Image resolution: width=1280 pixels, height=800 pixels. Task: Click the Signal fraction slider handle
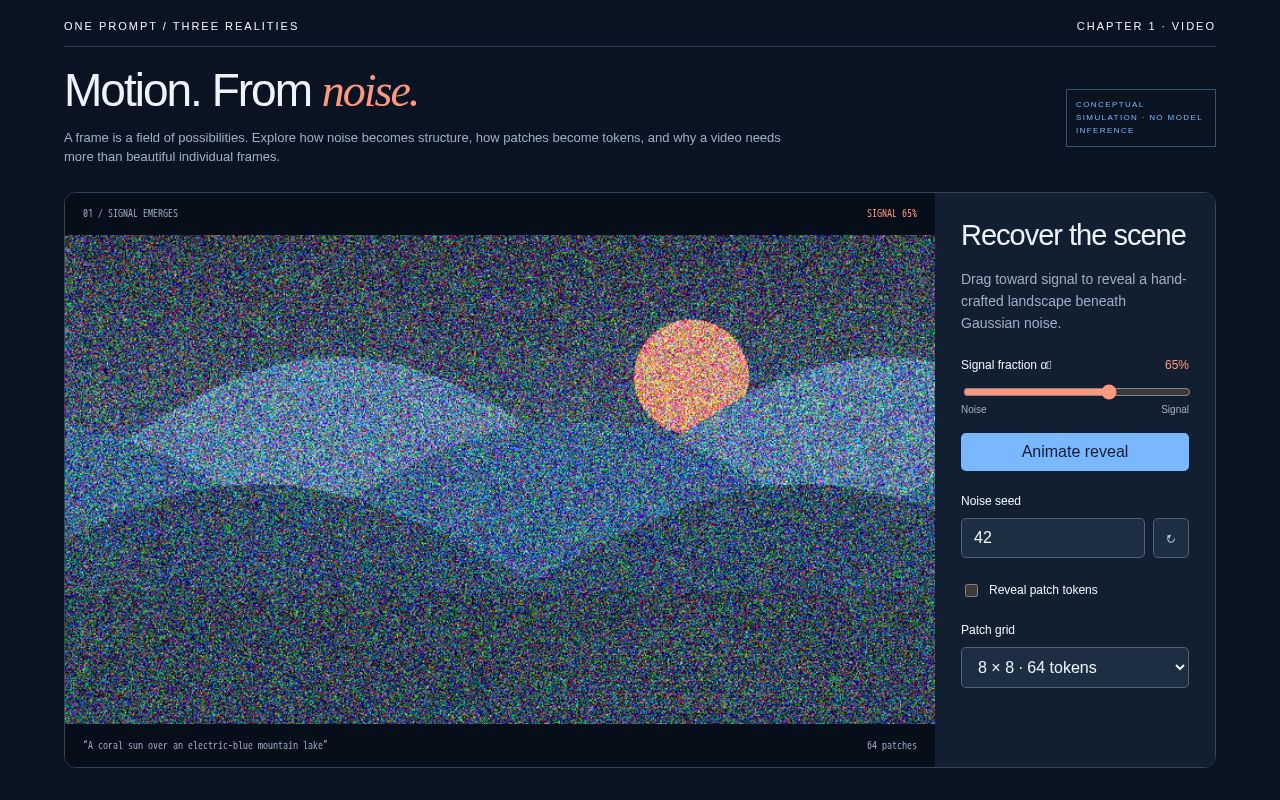pos(1109,392)
